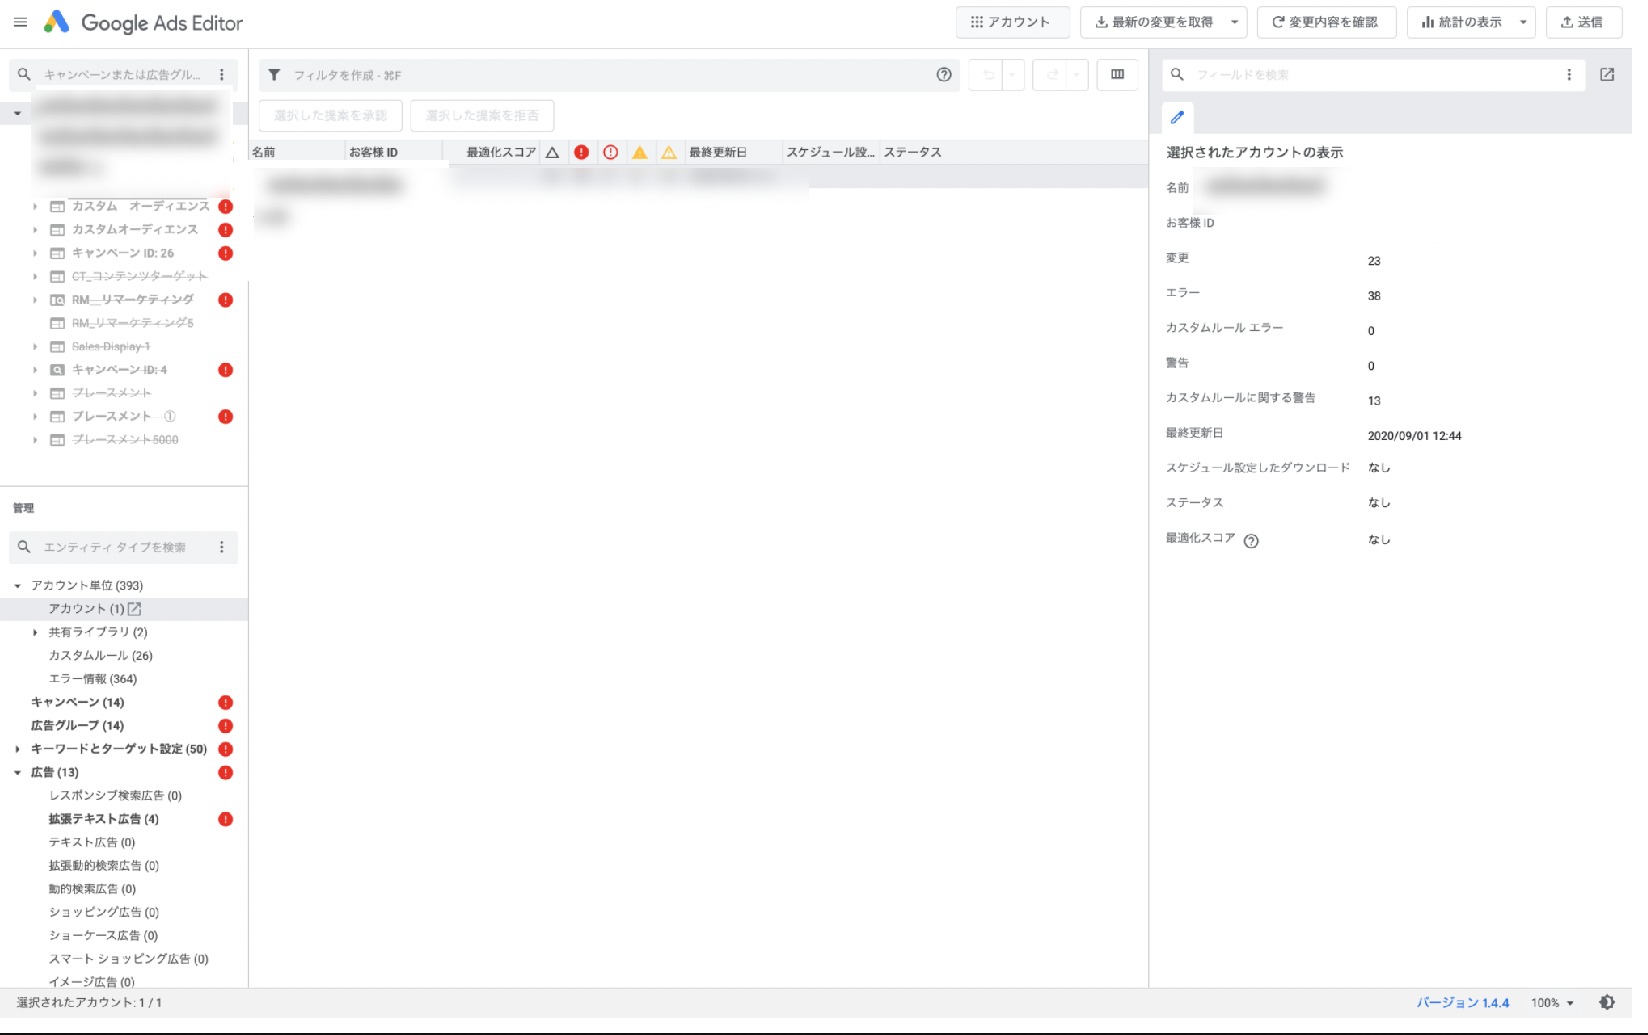Toggle dark mode icon in bottom status bar

1607,1002
